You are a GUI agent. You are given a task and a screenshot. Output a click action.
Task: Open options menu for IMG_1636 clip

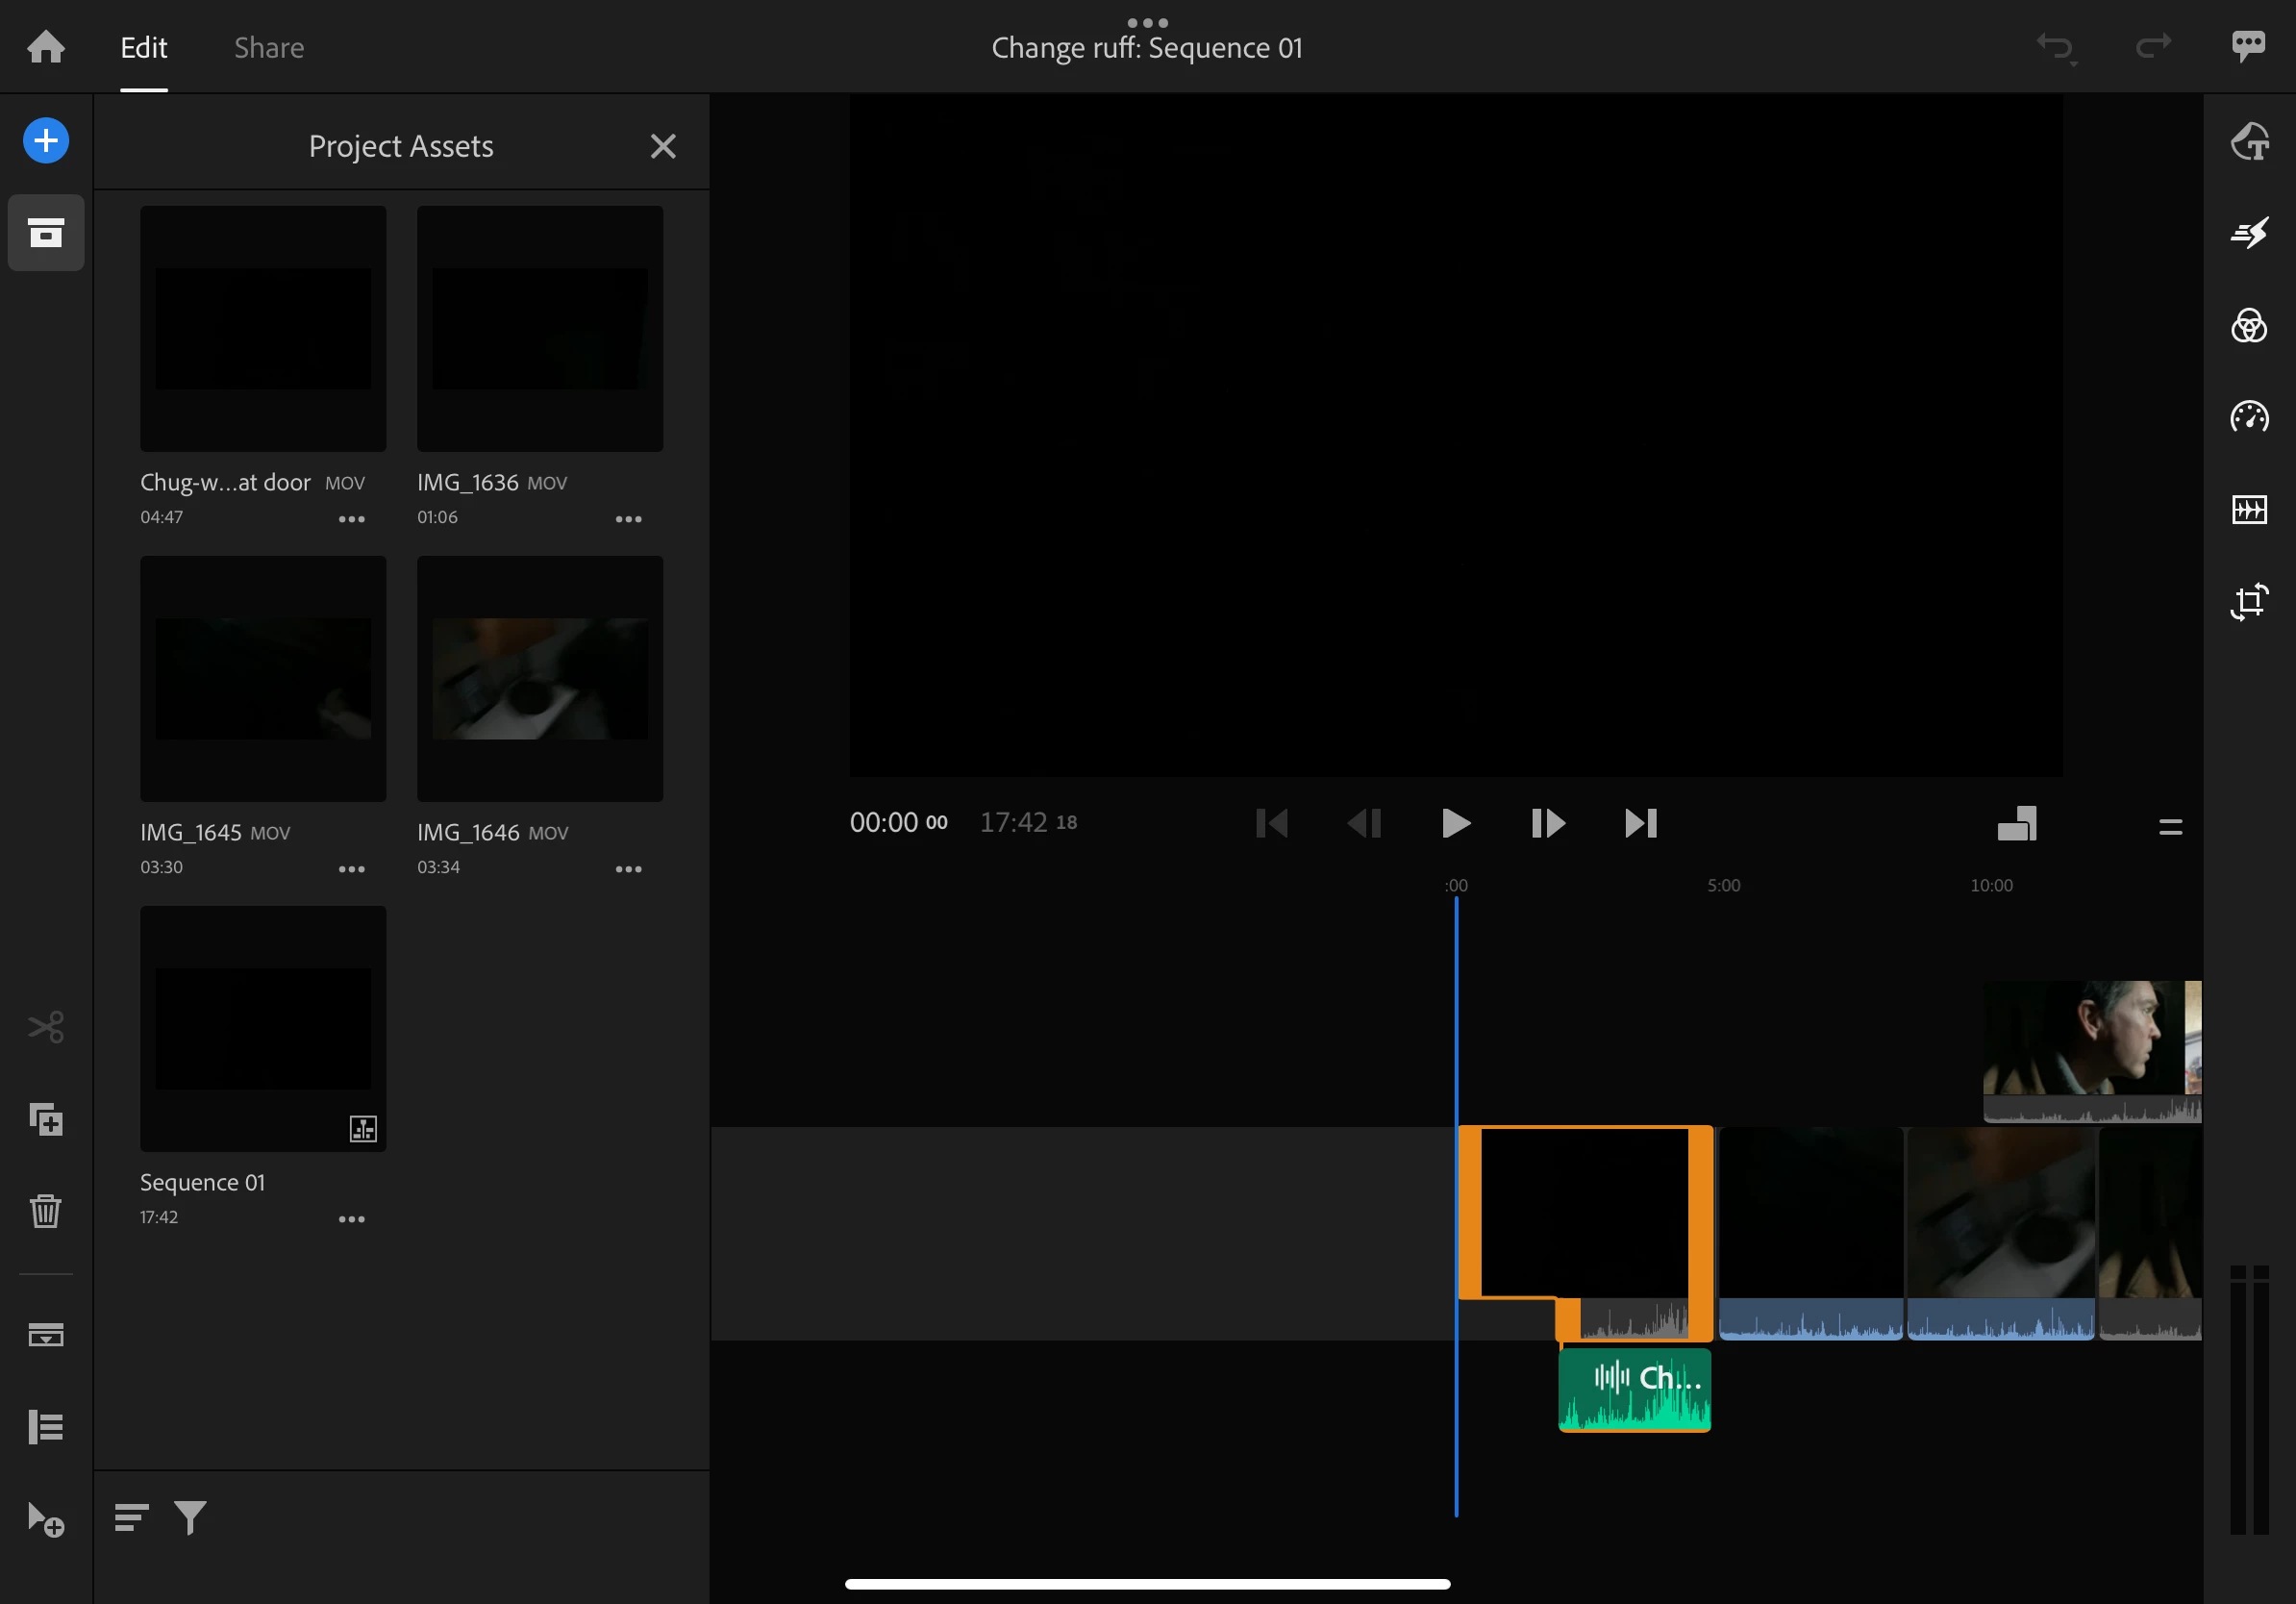click(x=628, y=519)
